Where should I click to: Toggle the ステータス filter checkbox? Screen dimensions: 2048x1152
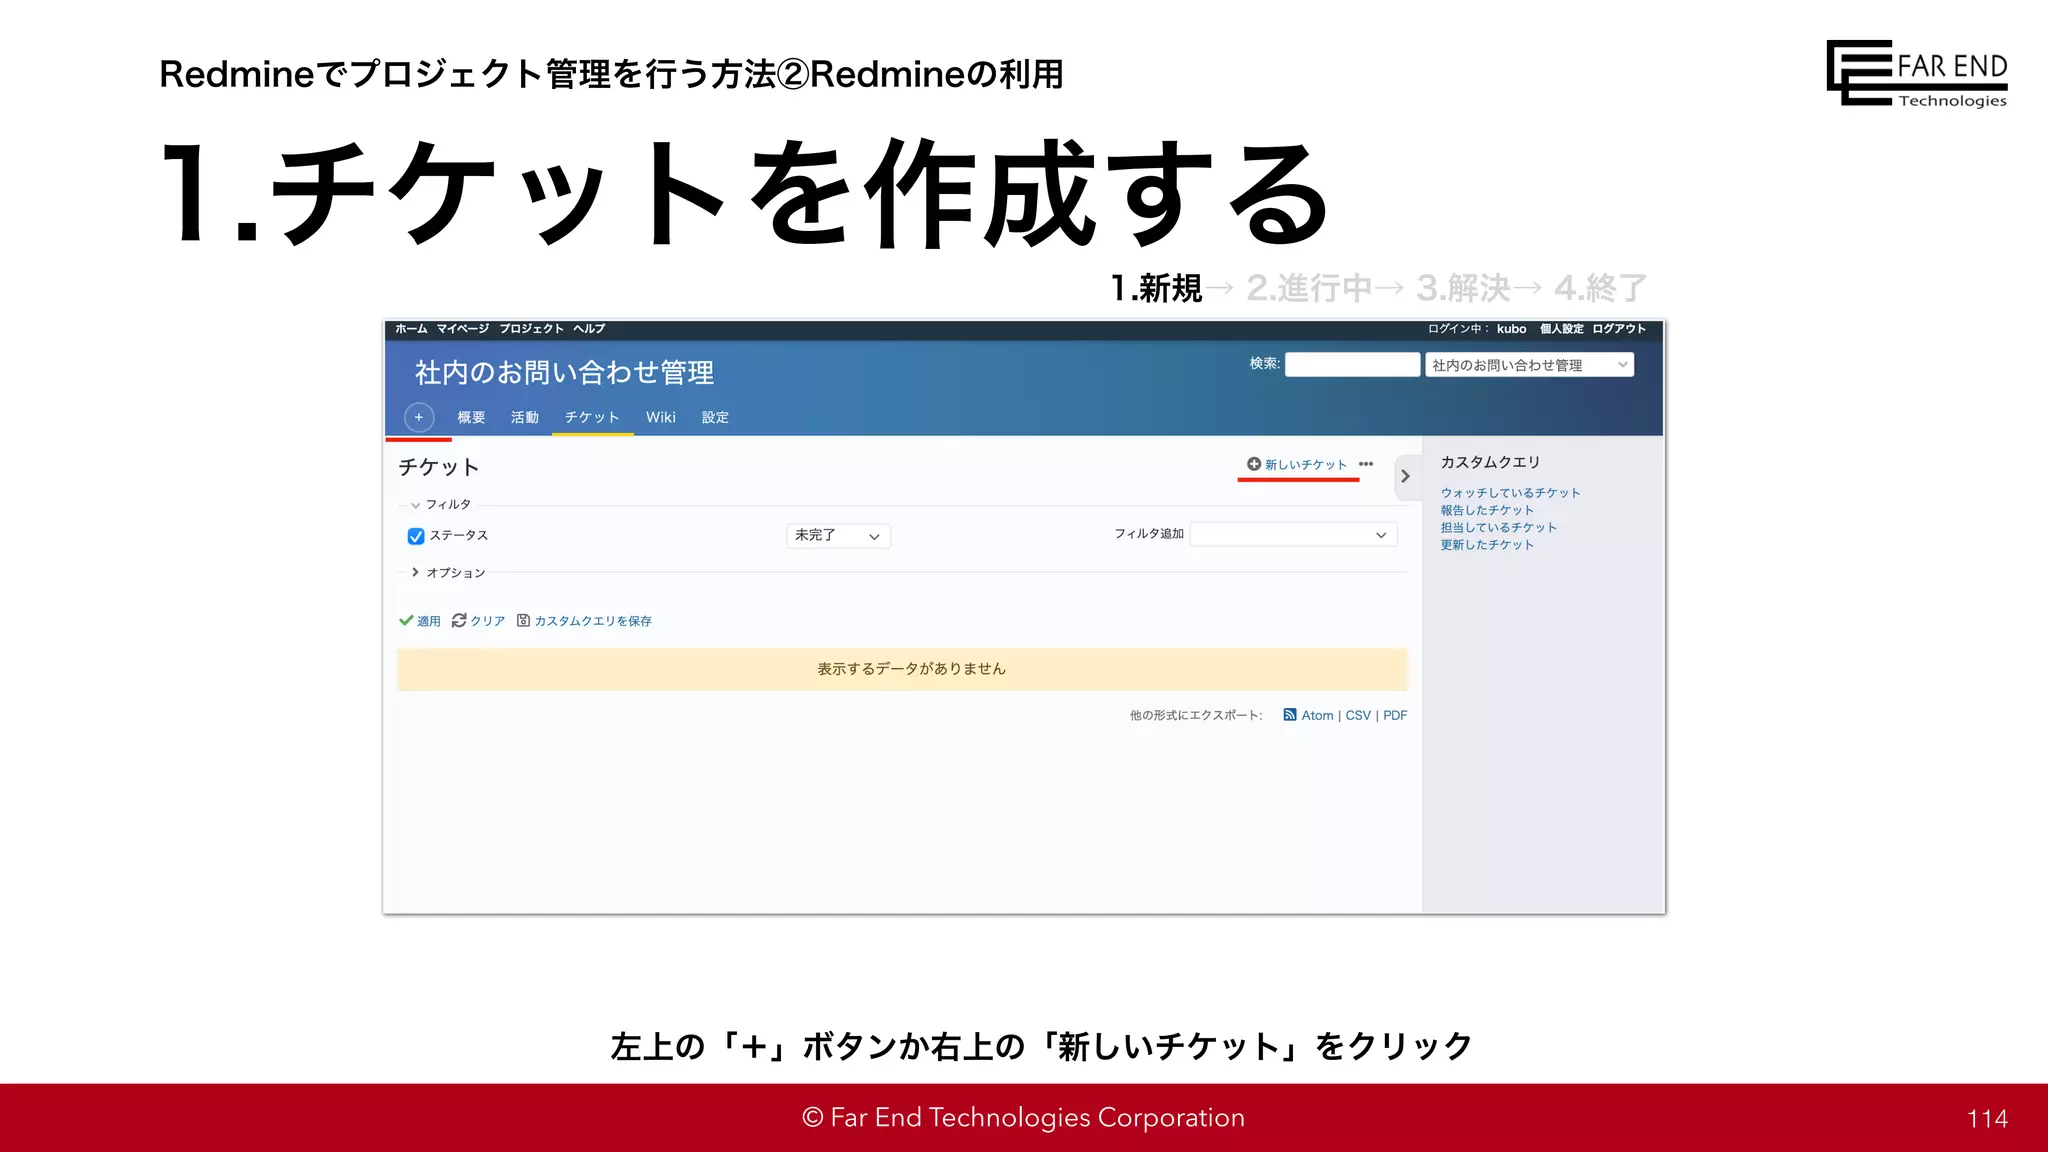coord(416,536)
